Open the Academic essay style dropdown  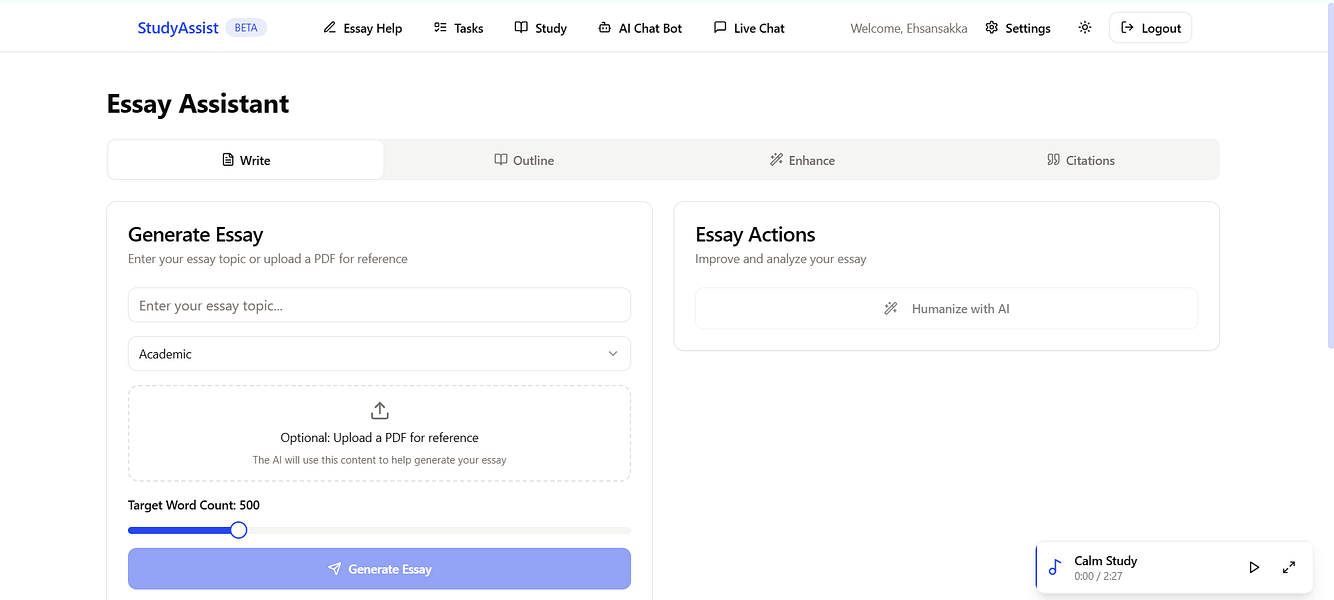[x=379, y=354]
